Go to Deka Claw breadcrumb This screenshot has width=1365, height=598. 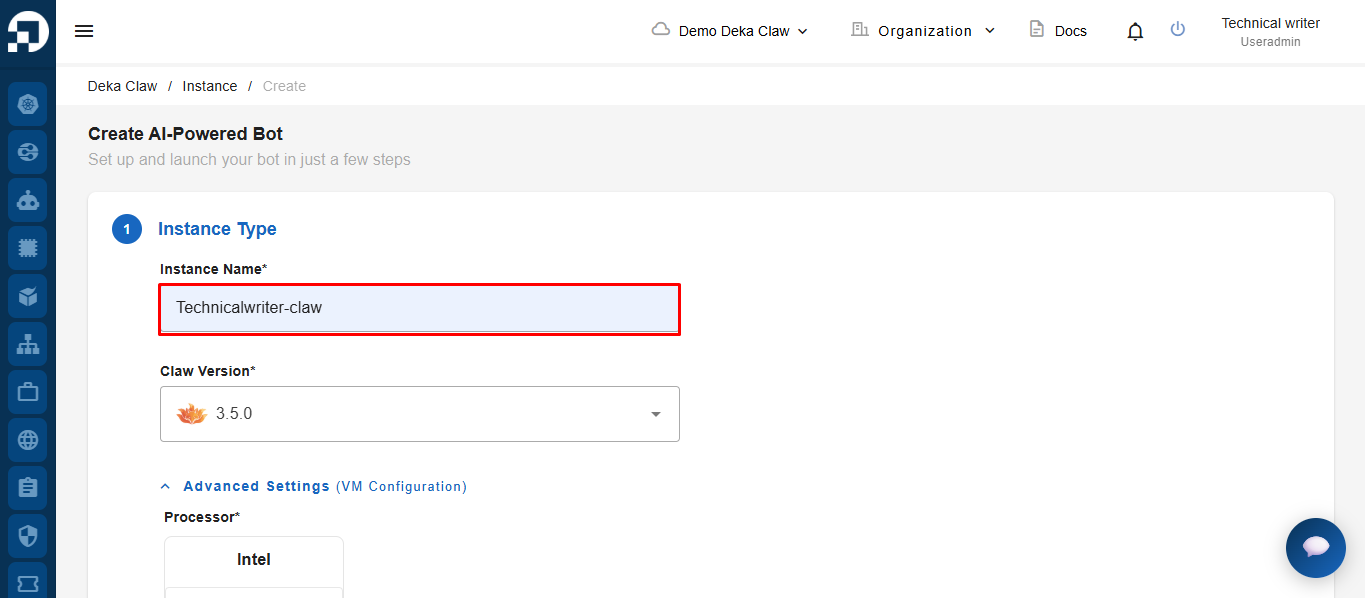(122, 86)
